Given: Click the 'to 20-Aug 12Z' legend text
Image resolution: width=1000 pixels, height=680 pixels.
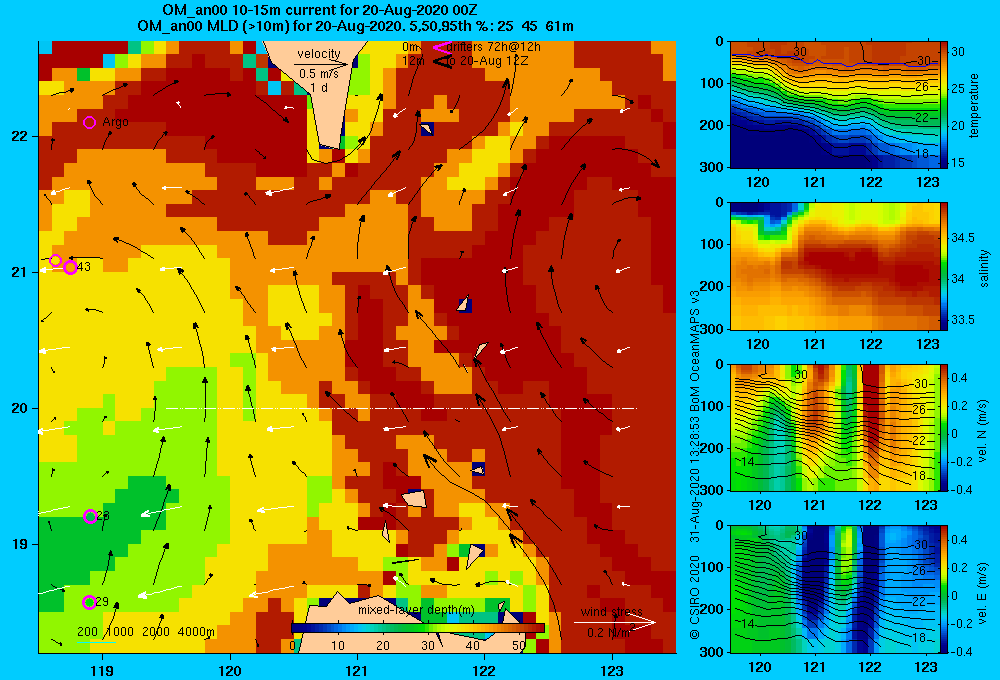Looking at the screenshot, I should [487, 61].
